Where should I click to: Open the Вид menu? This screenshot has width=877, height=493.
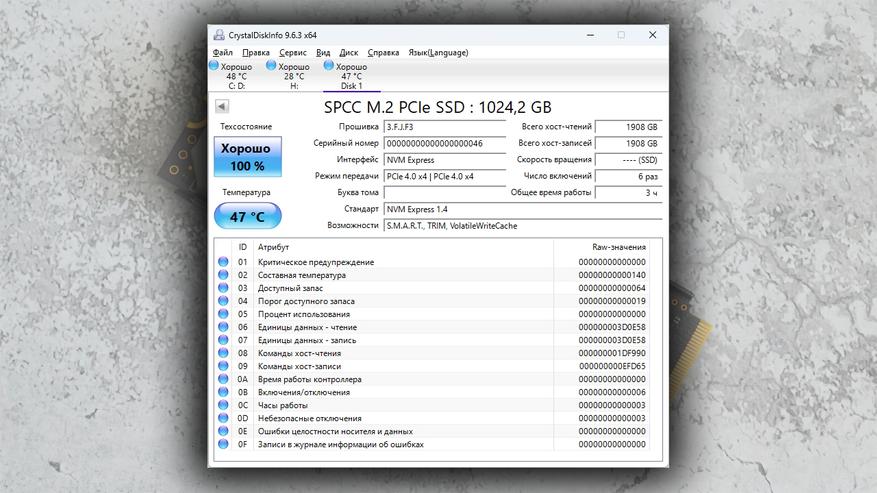(x=323, y=53)
